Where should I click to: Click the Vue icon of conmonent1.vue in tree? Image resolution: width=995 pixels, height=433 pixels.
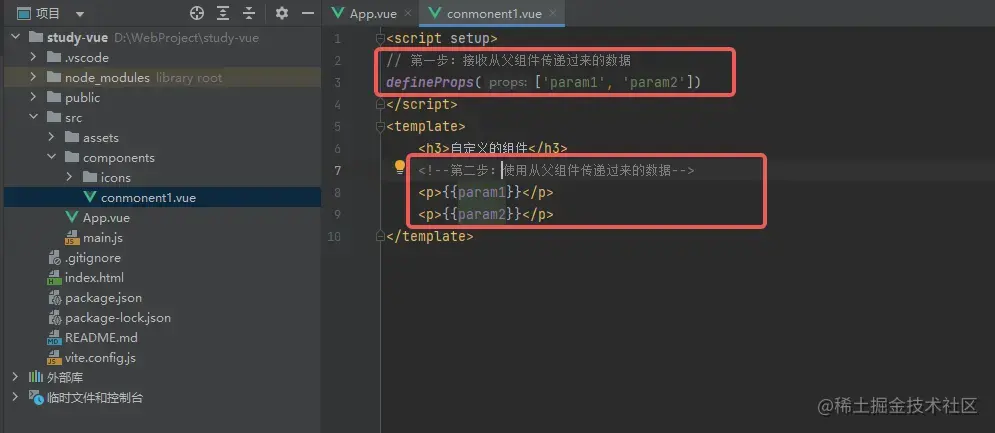[x=89, y=197]
